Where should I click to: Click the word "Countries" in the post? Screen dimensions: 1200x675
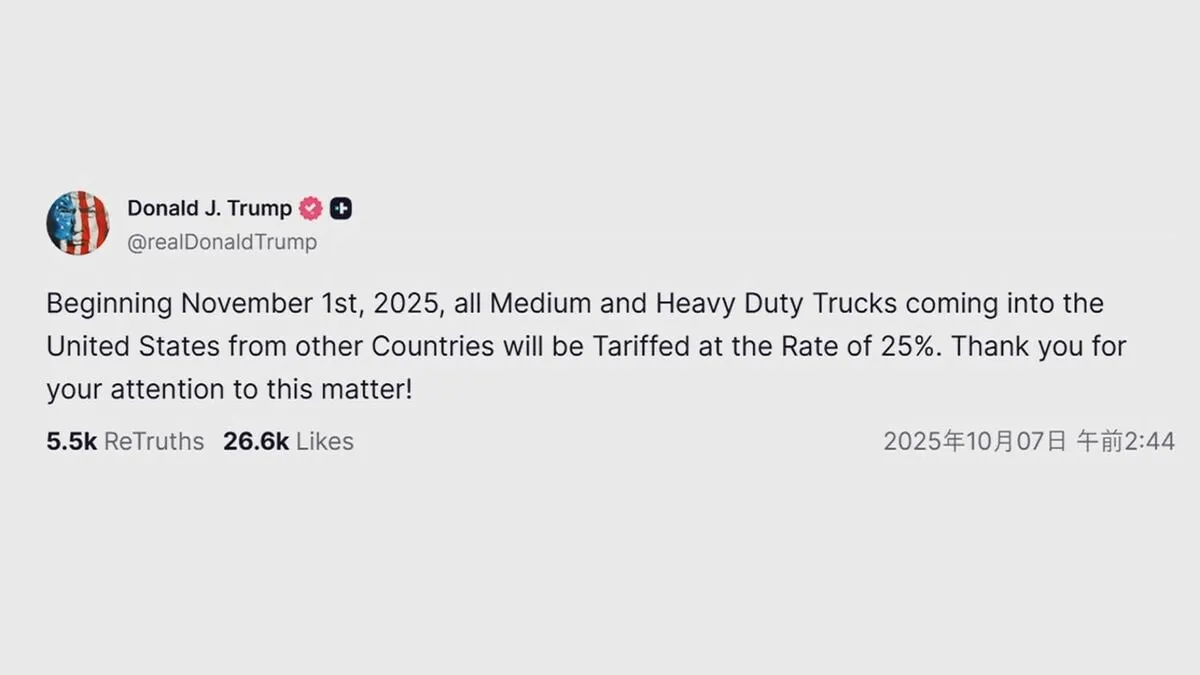pyautogui.click(x=433, y=347)
